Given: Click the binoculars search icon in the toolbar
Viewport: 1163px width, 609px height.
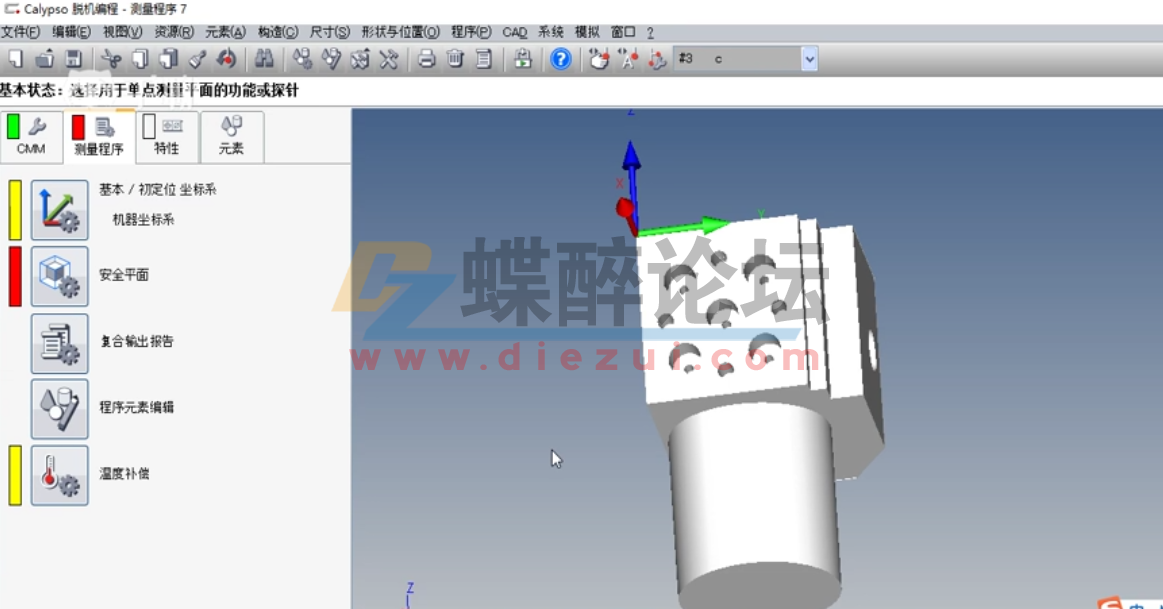Looking at the screenshot, I should (x=262, y=59).
